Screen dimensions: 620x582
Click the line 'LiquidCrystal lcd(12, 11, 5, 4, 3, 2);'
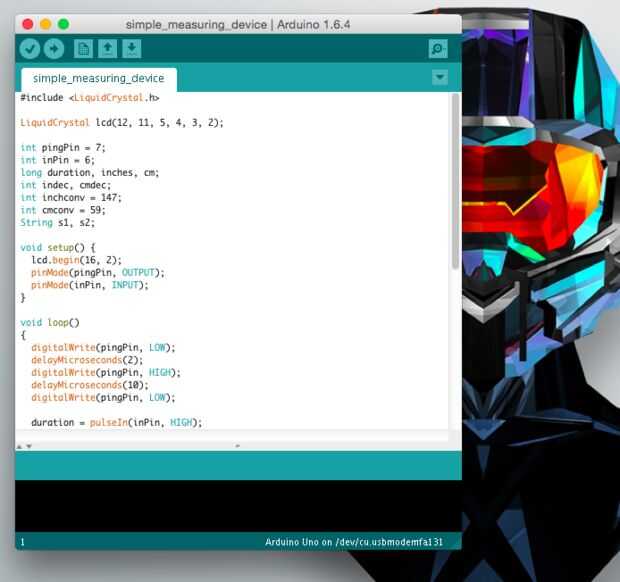click(122, 123)
